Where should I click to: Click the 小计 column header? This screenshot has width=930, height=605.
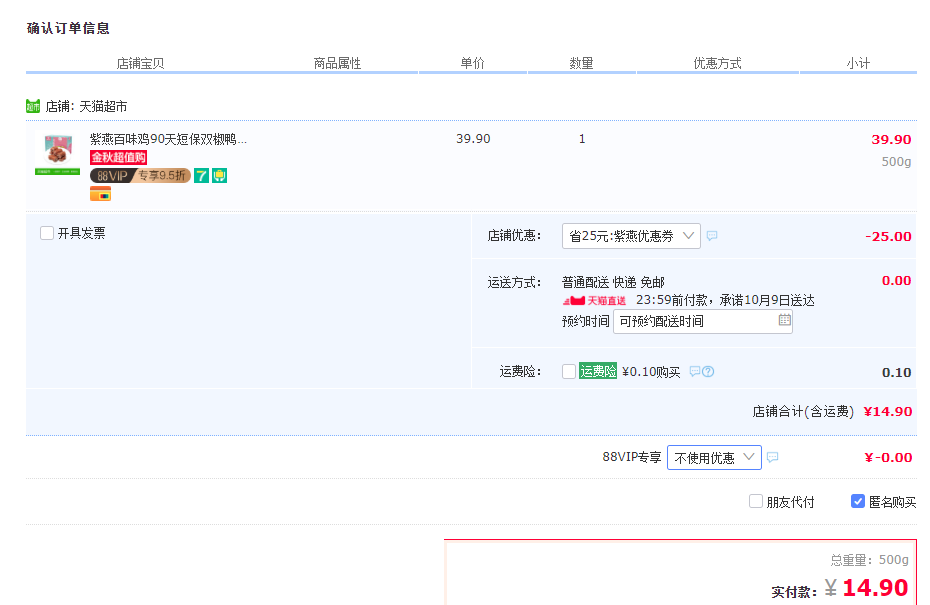click(x=858, y=63)
